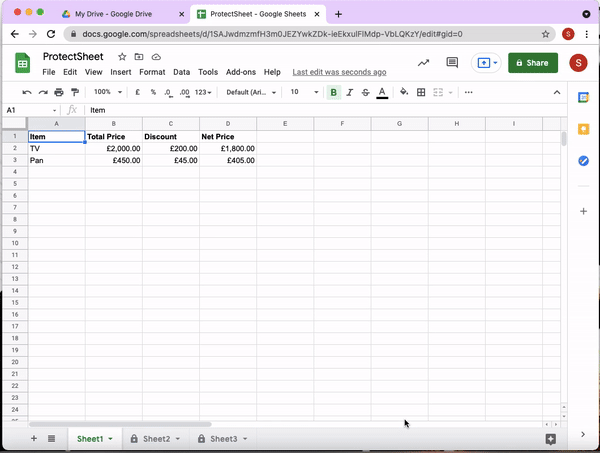Viewport: 600px width, 453px height.
Task: Open the View menu
Action: click(93, 72)
